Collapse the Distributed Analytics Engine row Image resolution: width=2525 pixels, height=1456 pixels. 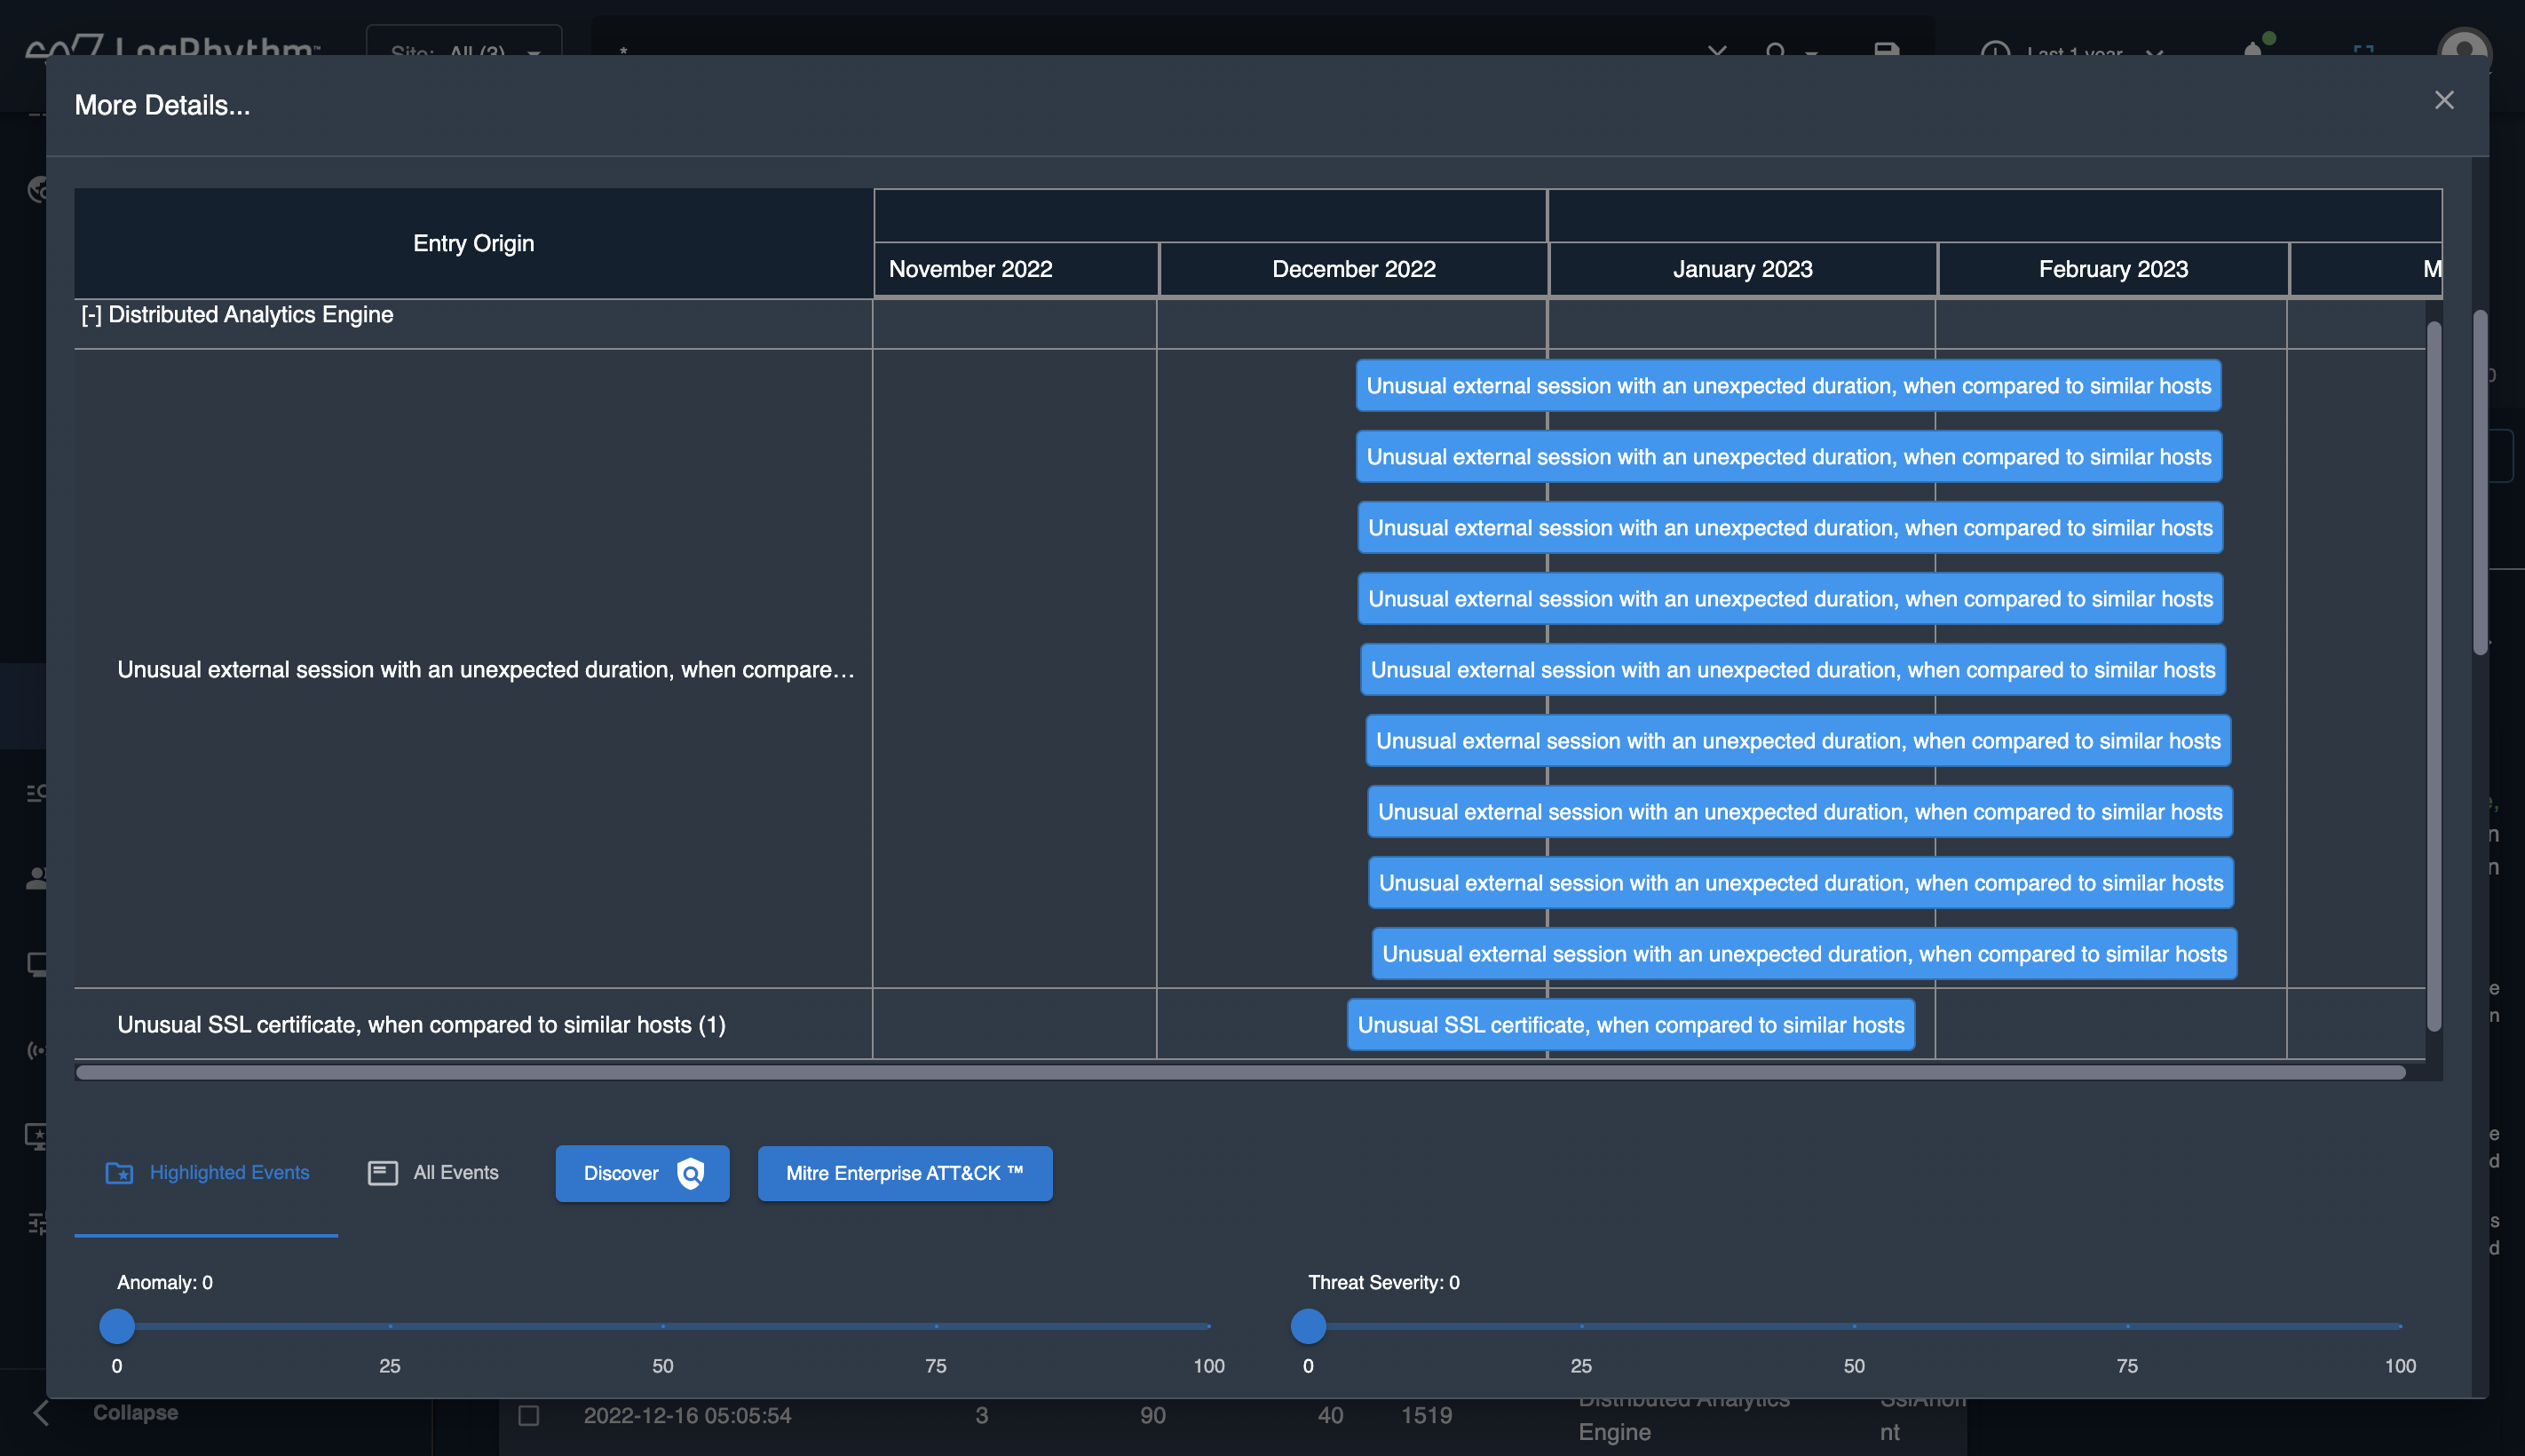[91, 315]
